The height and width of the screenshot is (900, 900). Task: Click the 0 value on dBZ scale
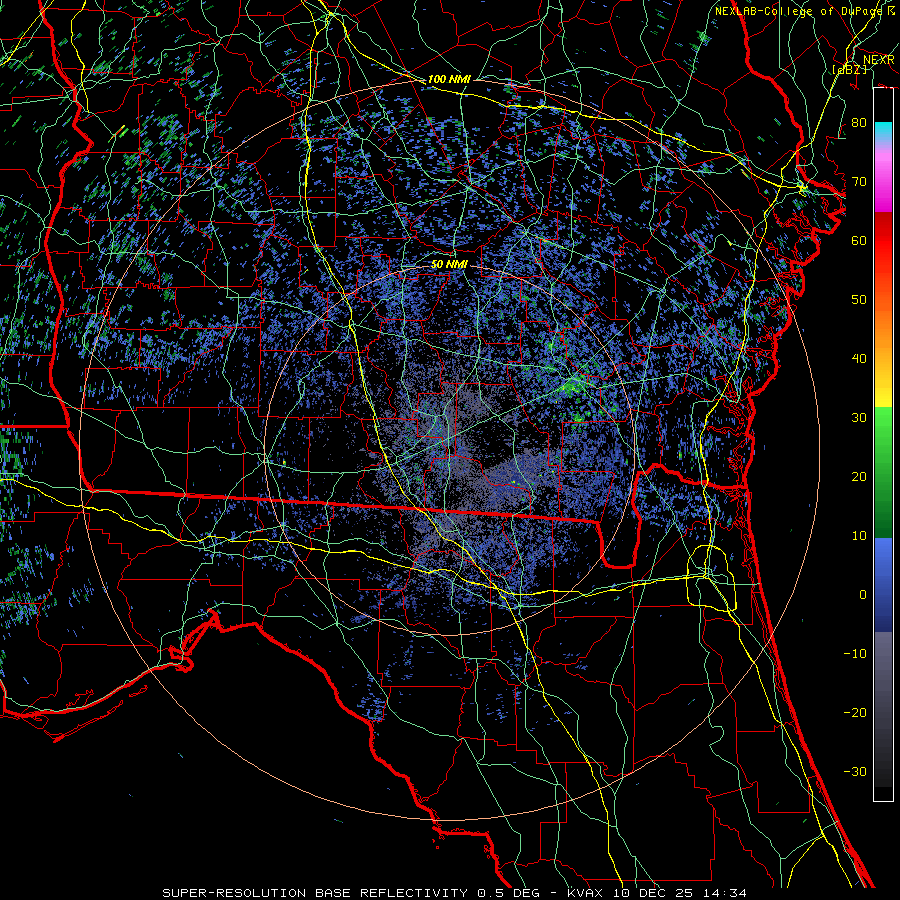863,595
